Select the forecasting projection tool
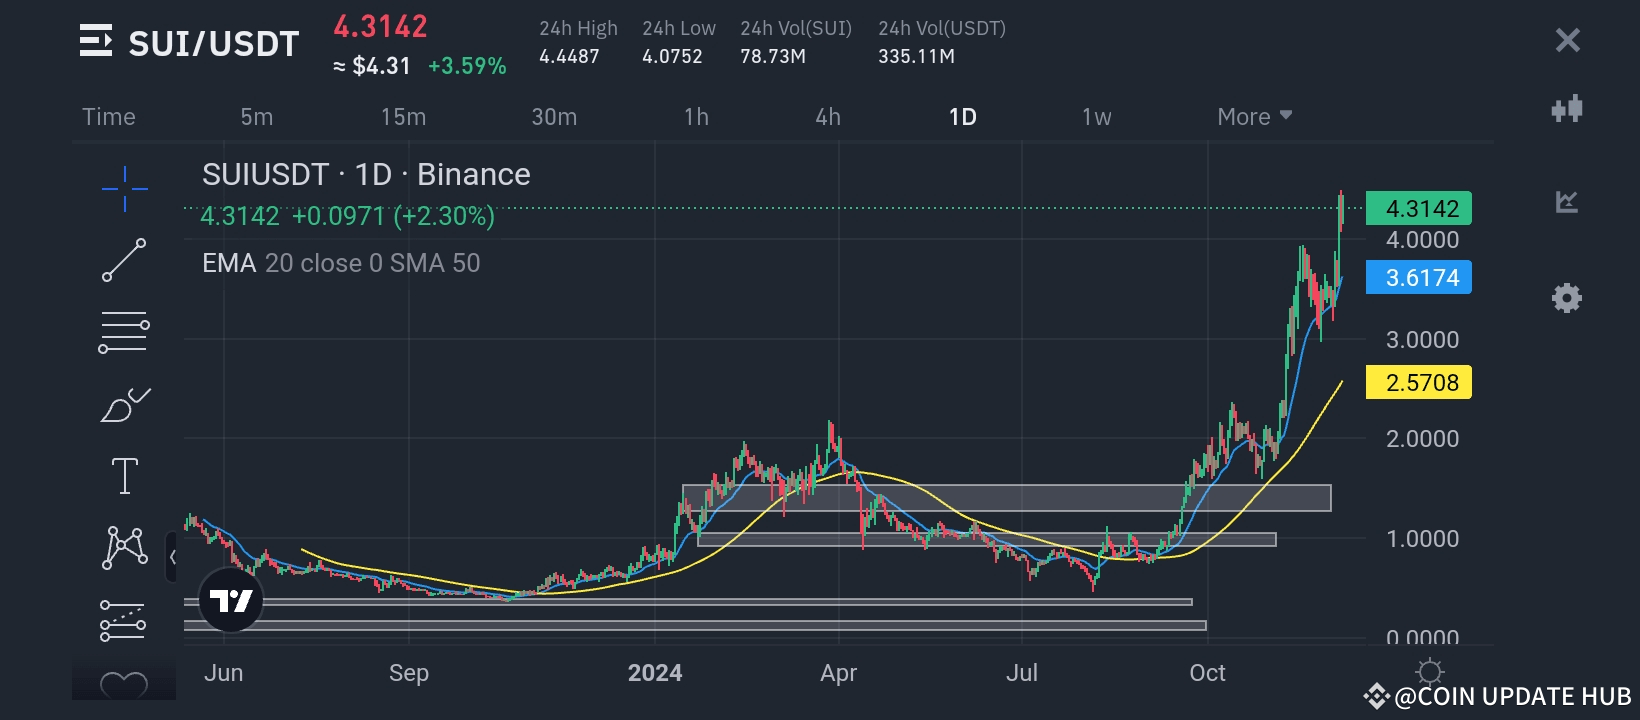This screenshot has height=720, width=1640. click(x=124, y=620)
